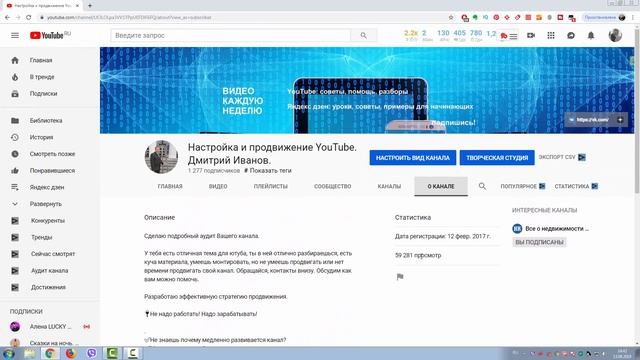
Task: Open the messages chat icon
Action: coord(571,36)
